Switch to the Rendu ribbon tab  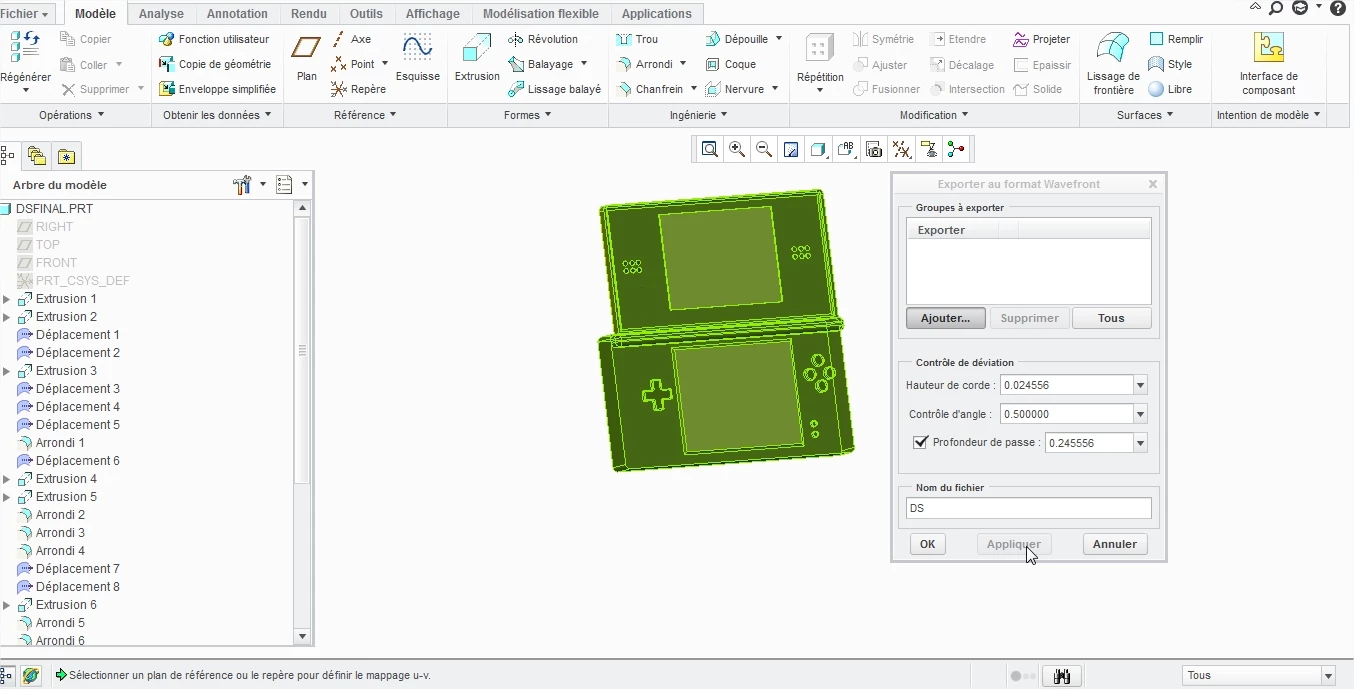pos(309,14)
